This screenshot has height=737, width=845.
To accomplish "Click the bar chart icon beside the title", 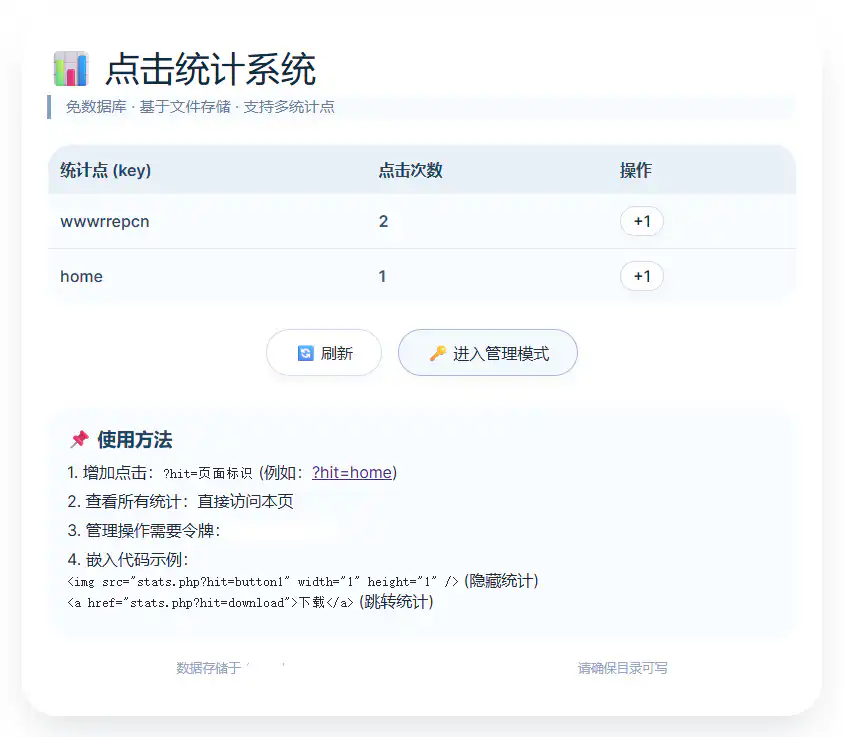I will [x=73, y=68].
